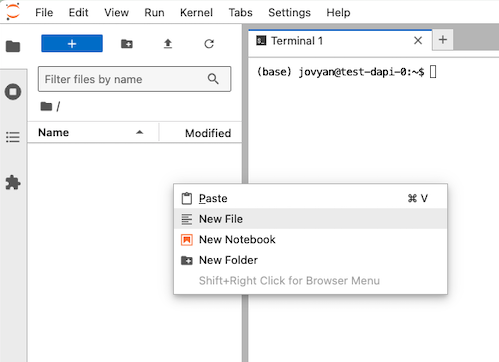Open the Settings menu
The image size is (499, 362).
coord(289,12)
